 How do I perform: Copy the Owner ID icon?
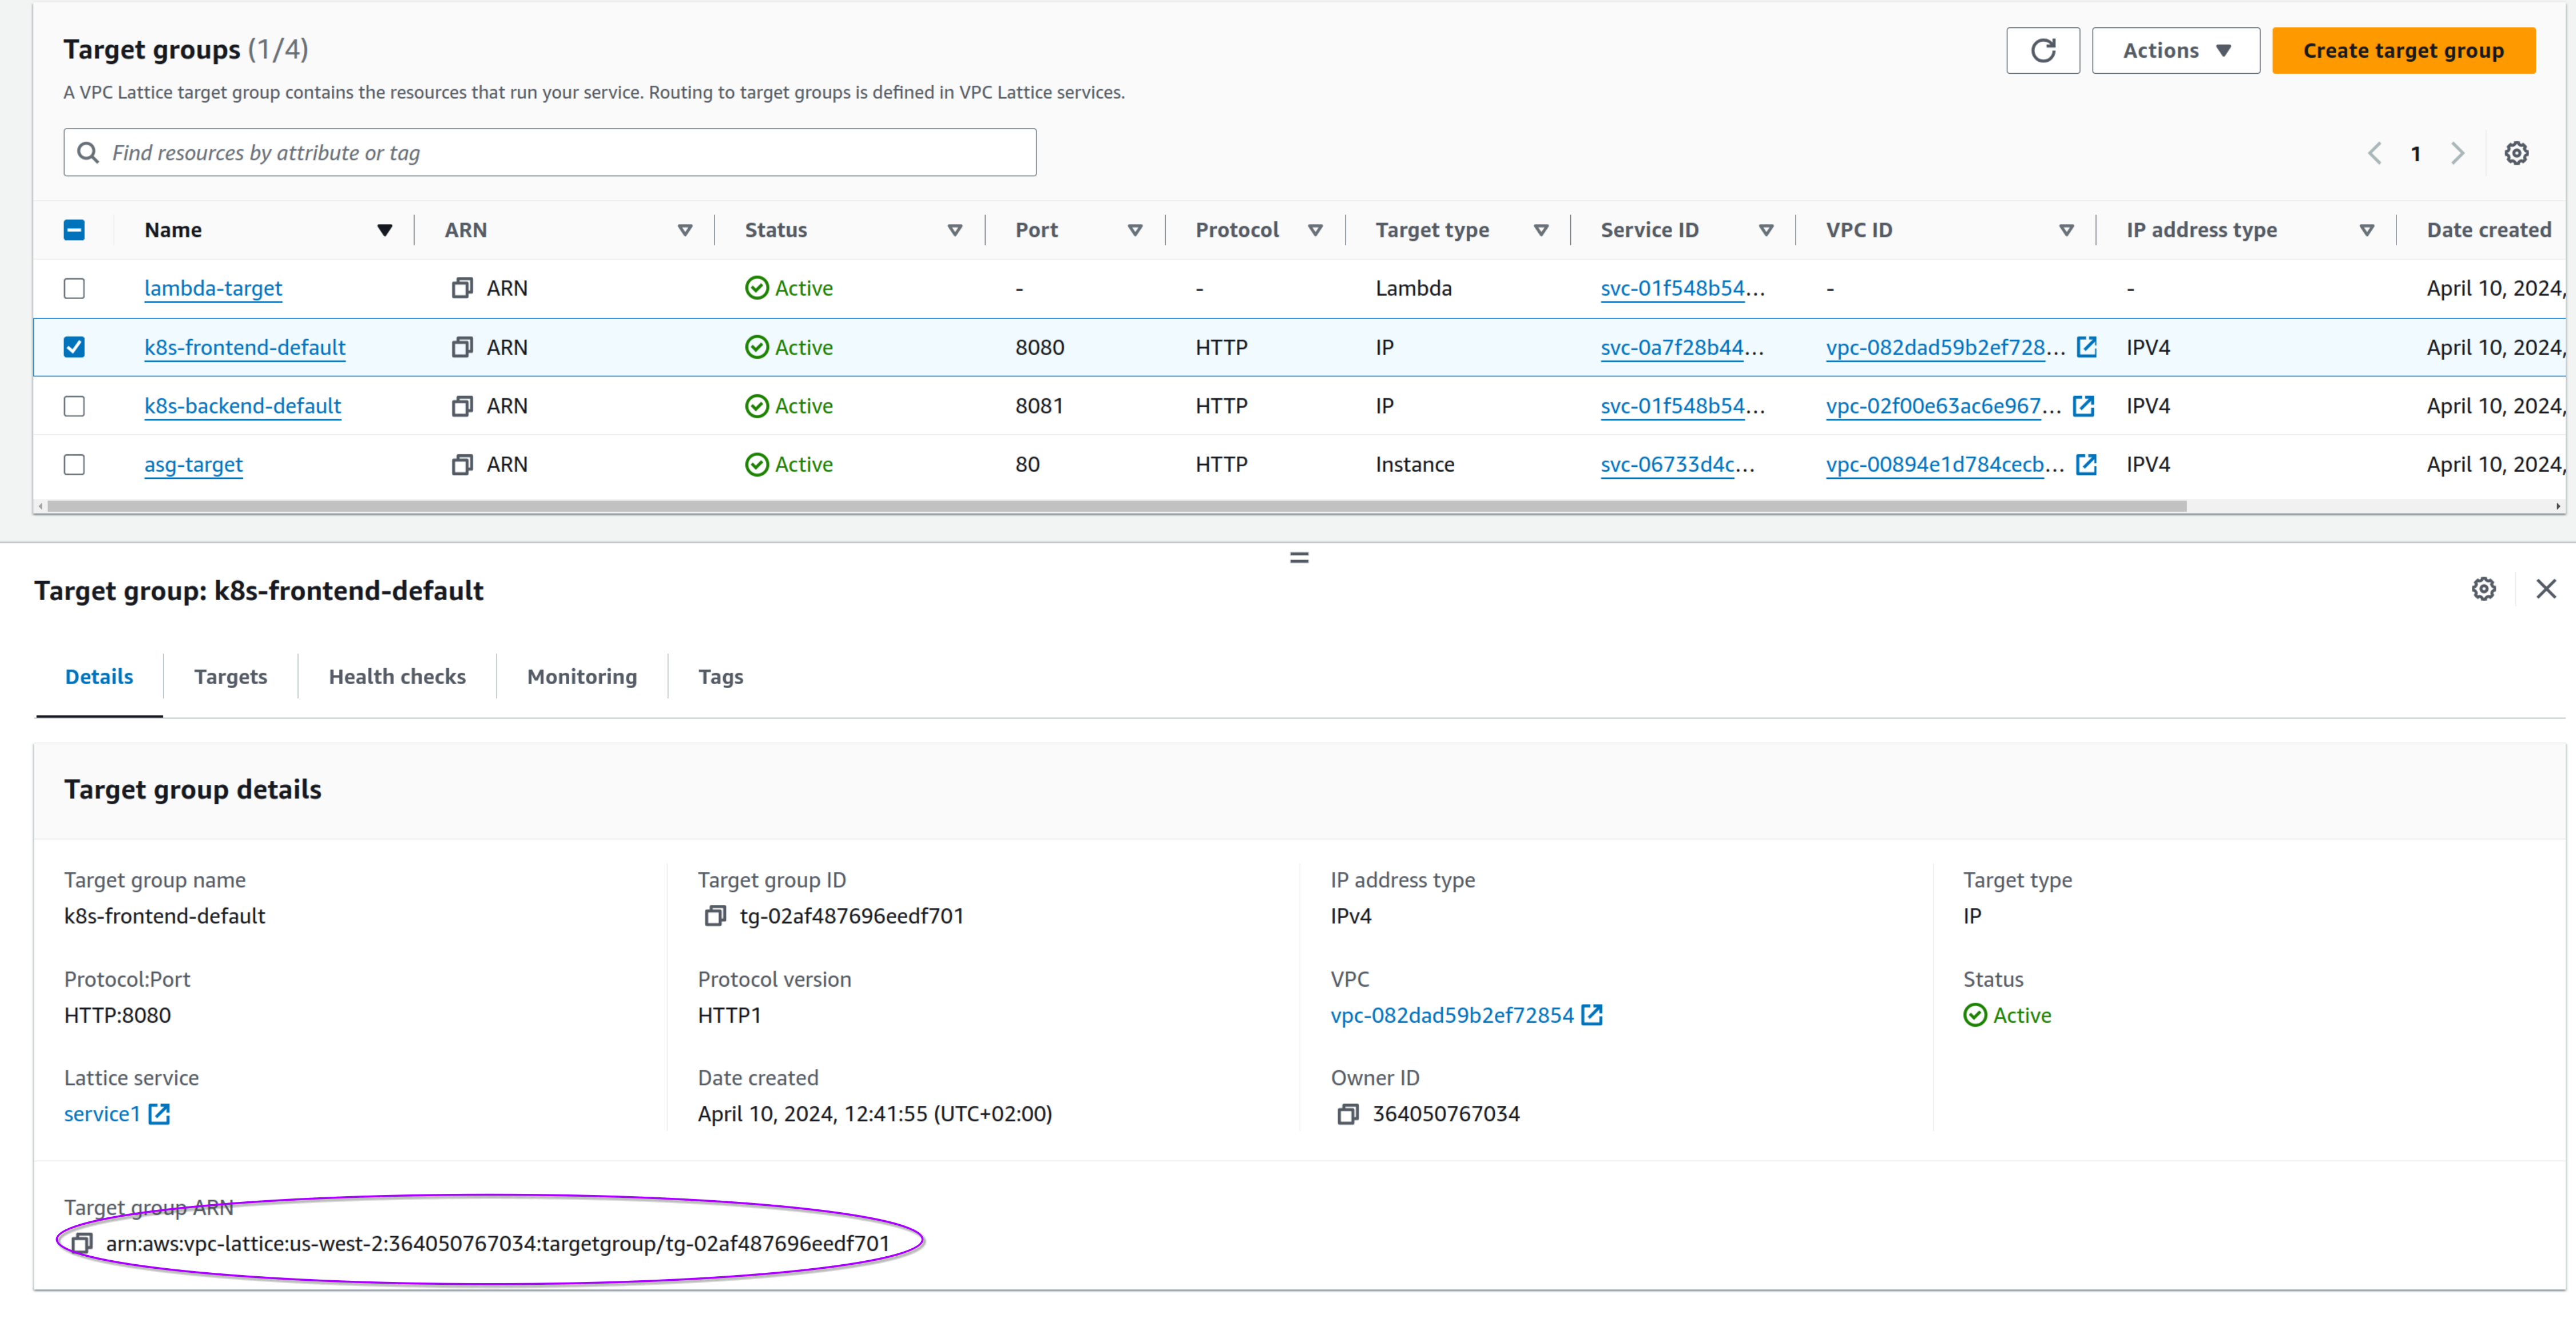coord(1347,1114)
